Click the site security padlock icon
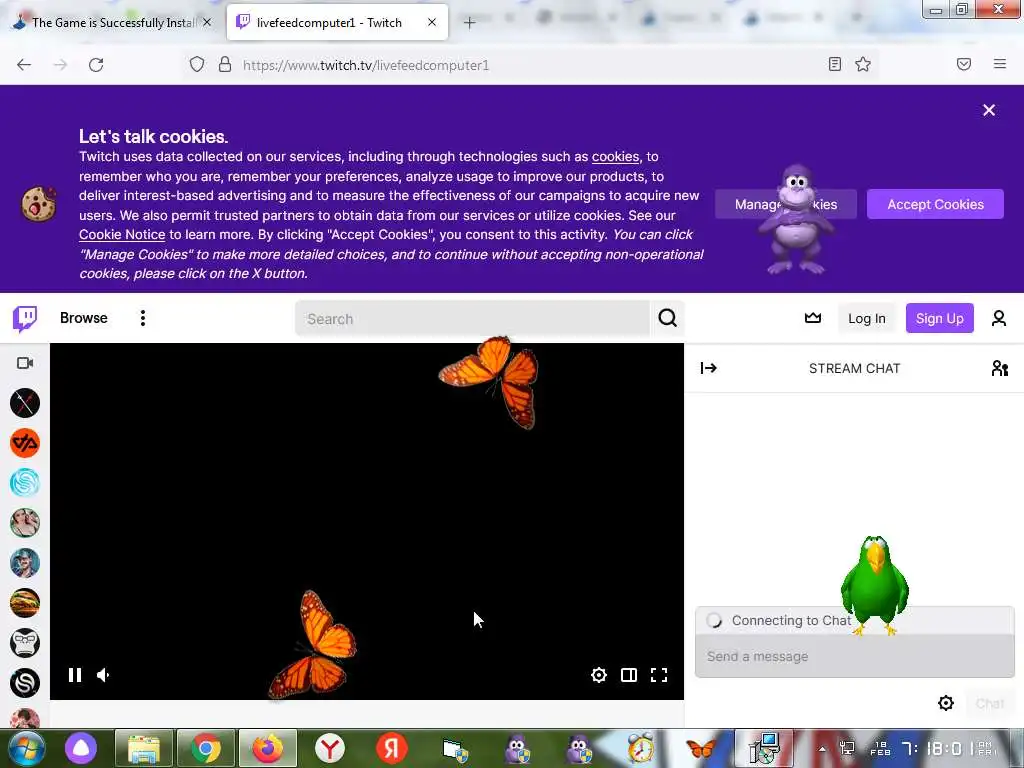Viewport: 1024px width, 768px height. pyautogui.click(x=225, y=64)
